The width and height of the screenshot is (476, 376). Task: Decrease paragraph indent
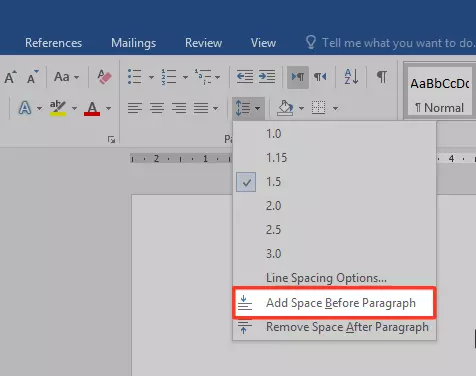point(245,77)
